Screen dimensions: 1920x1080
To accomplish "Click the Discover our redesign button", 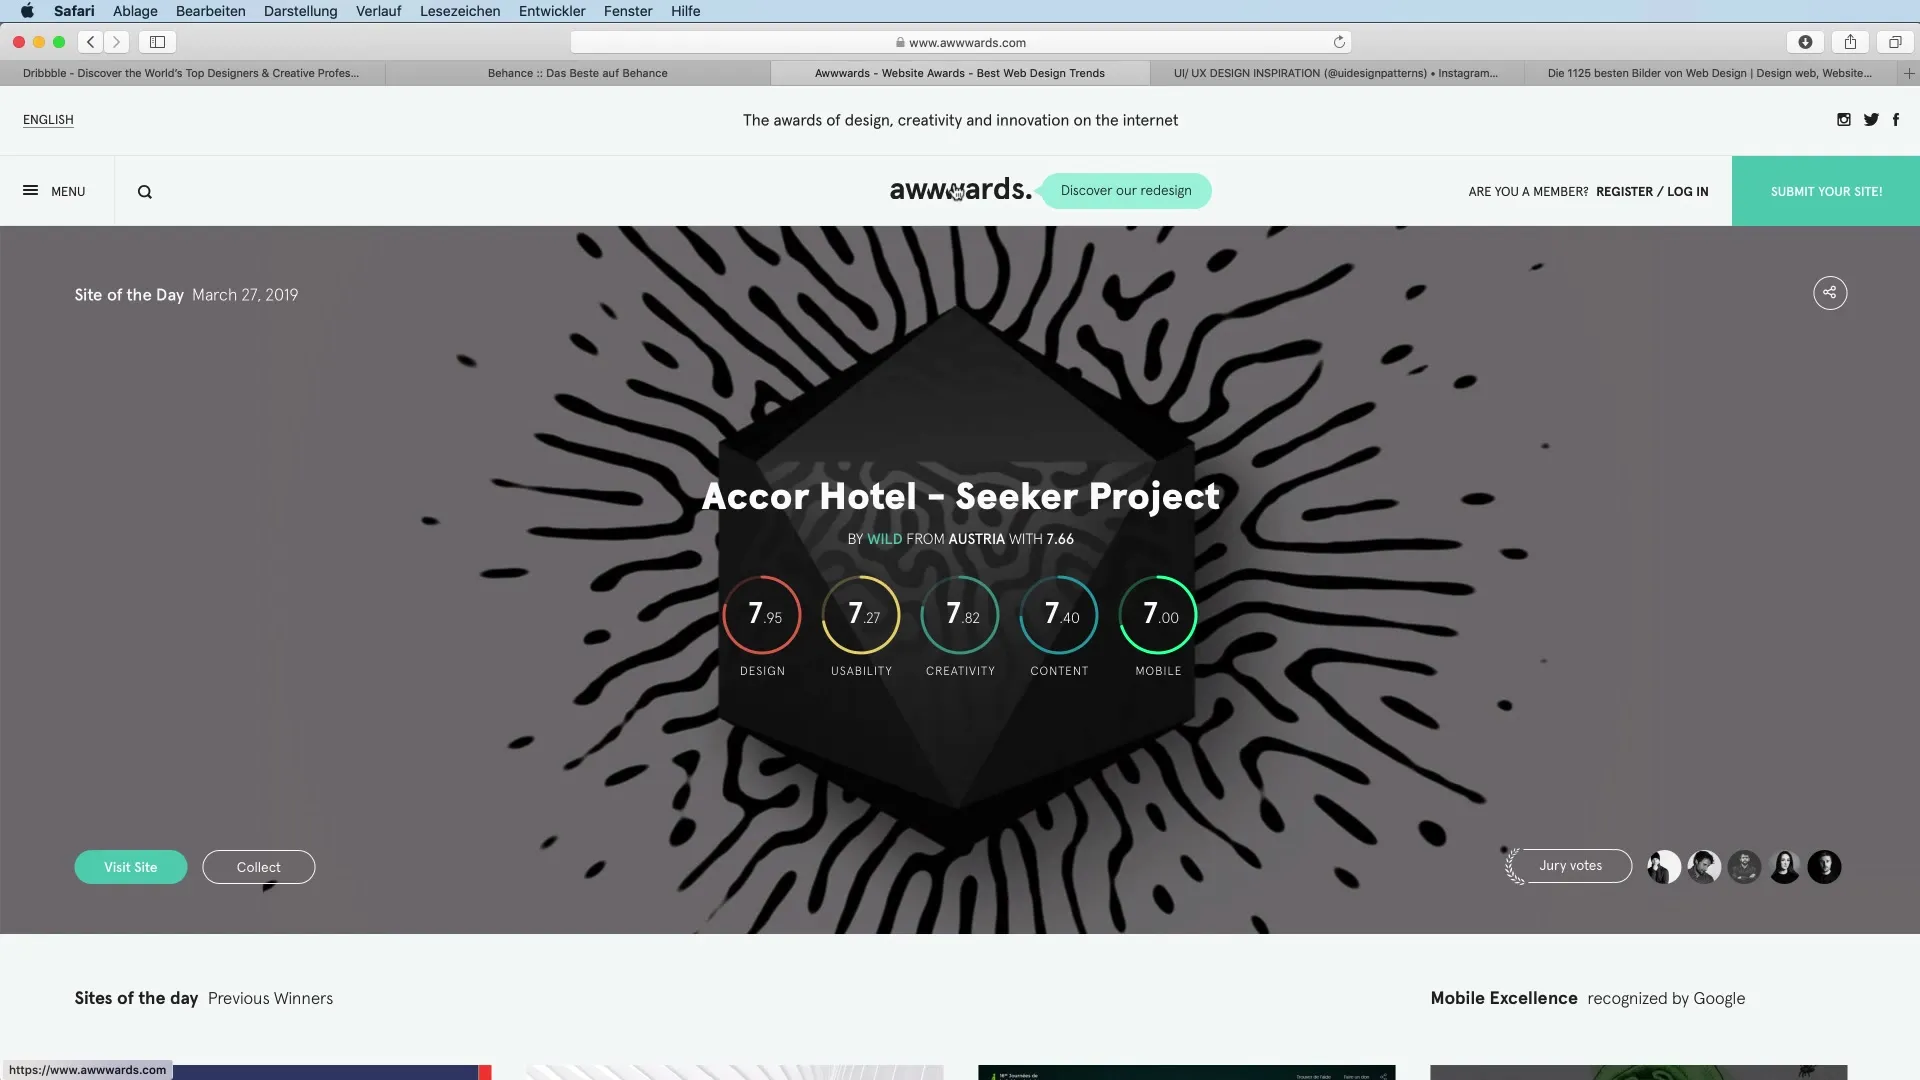I will coord(1126,191).
